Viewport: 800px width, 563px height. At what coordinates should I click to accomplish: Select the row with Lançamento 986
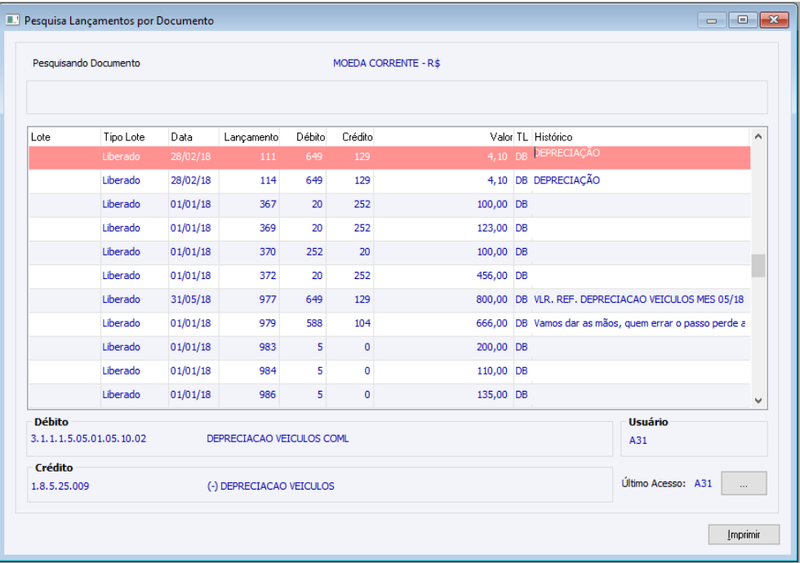pos(389,395)
